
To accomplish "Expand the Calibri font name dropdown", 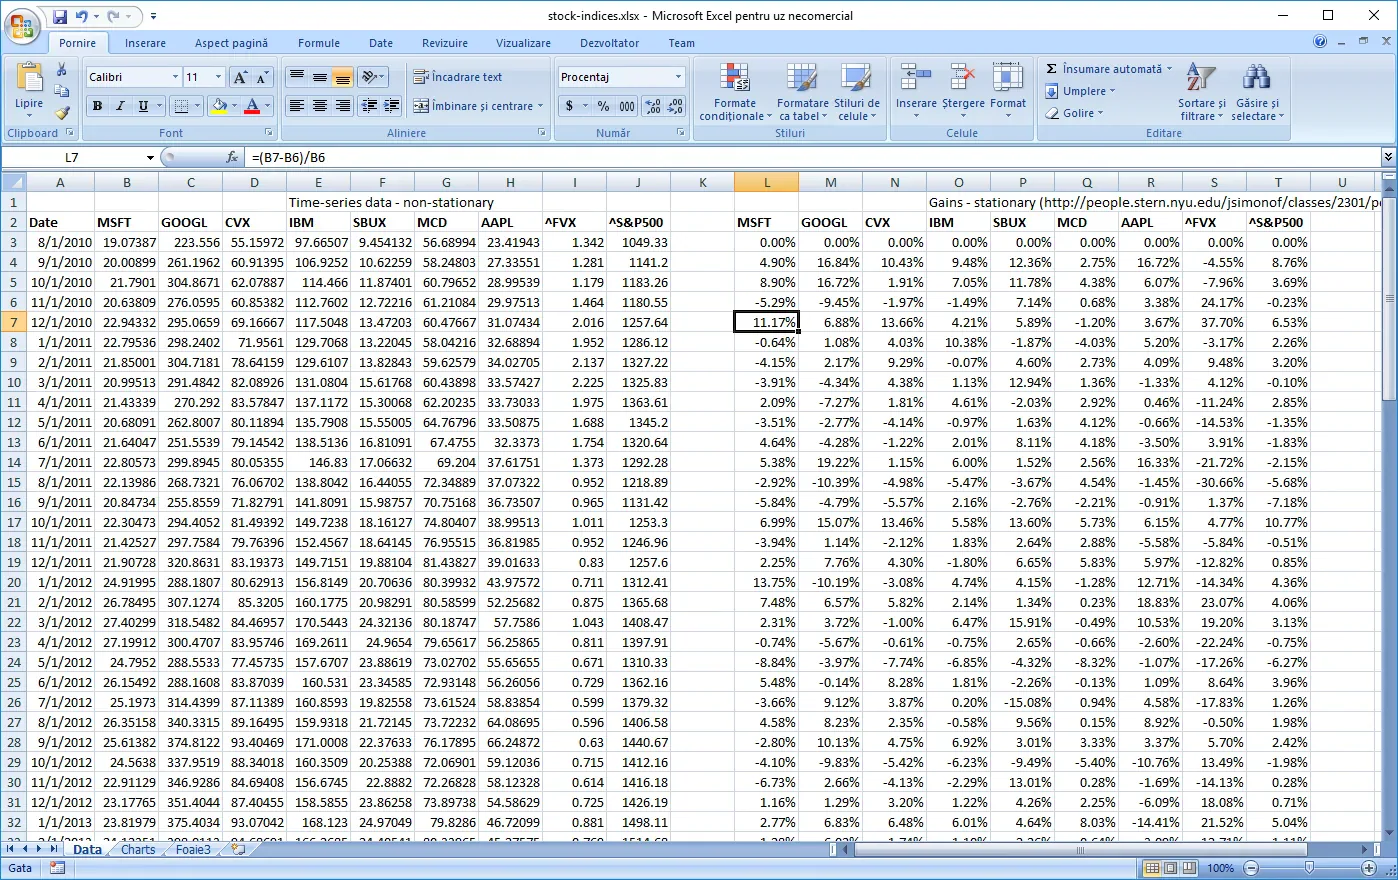I will click(175, 77).
